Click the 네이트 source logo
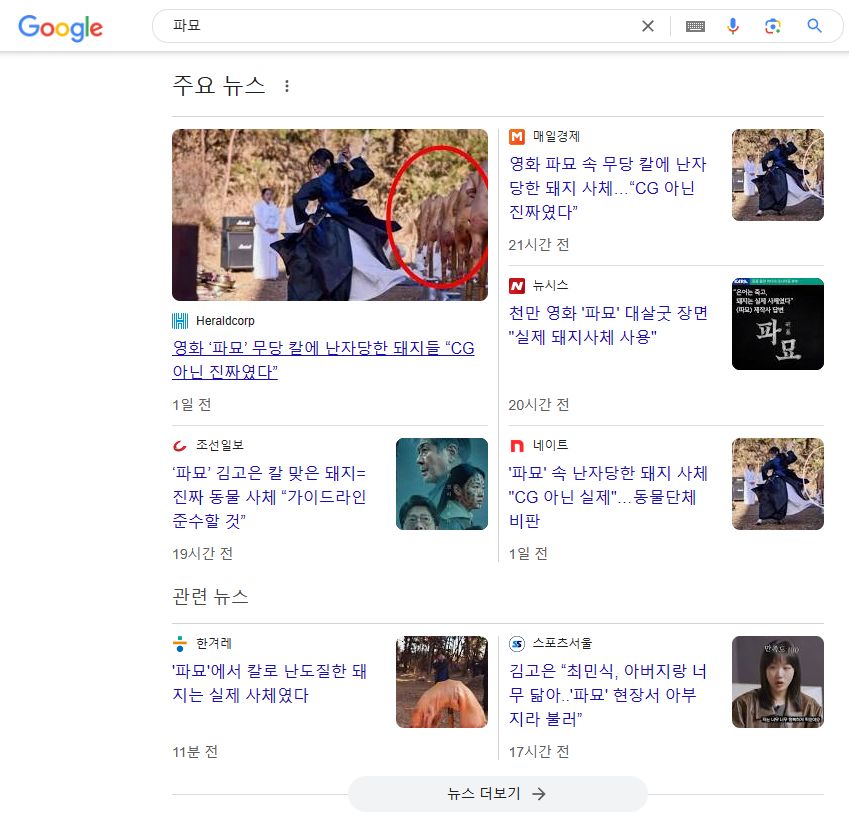The image size is (849, 825). [517, 446]
